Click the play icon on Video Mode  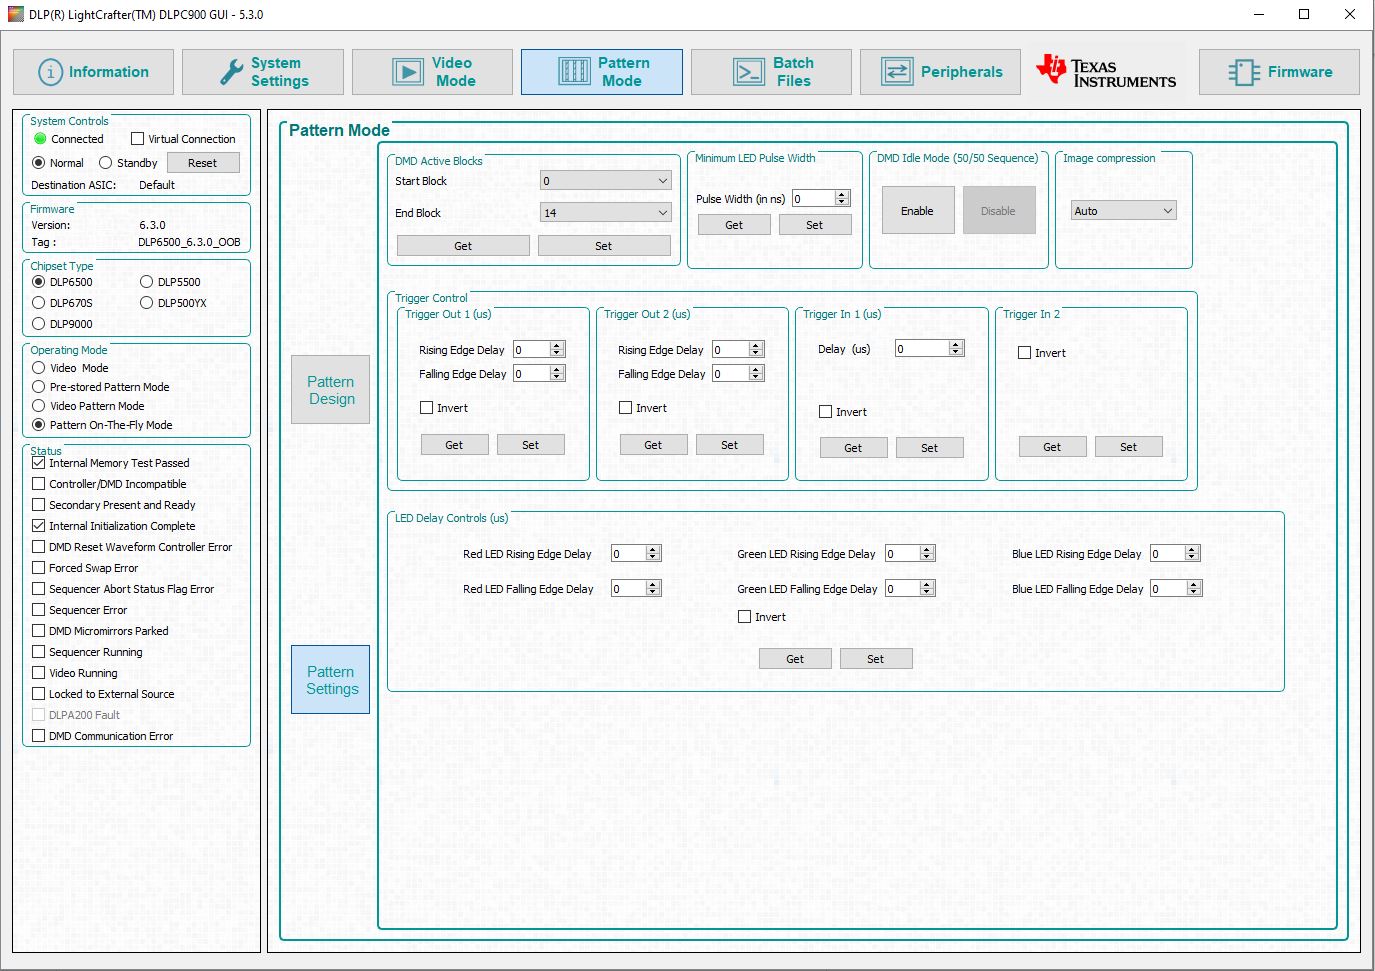408,72
